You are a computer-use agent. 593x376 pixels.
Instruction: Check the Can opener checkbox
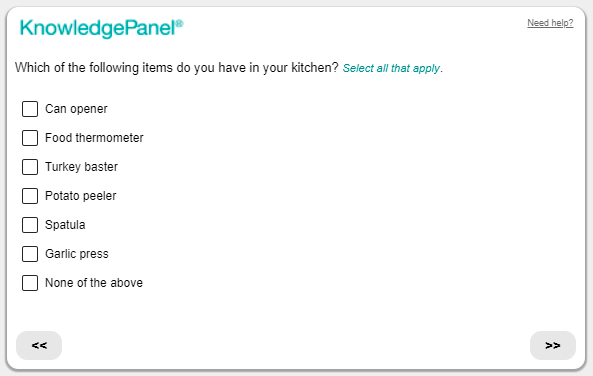pyautogui.click(x=30, y=109)
